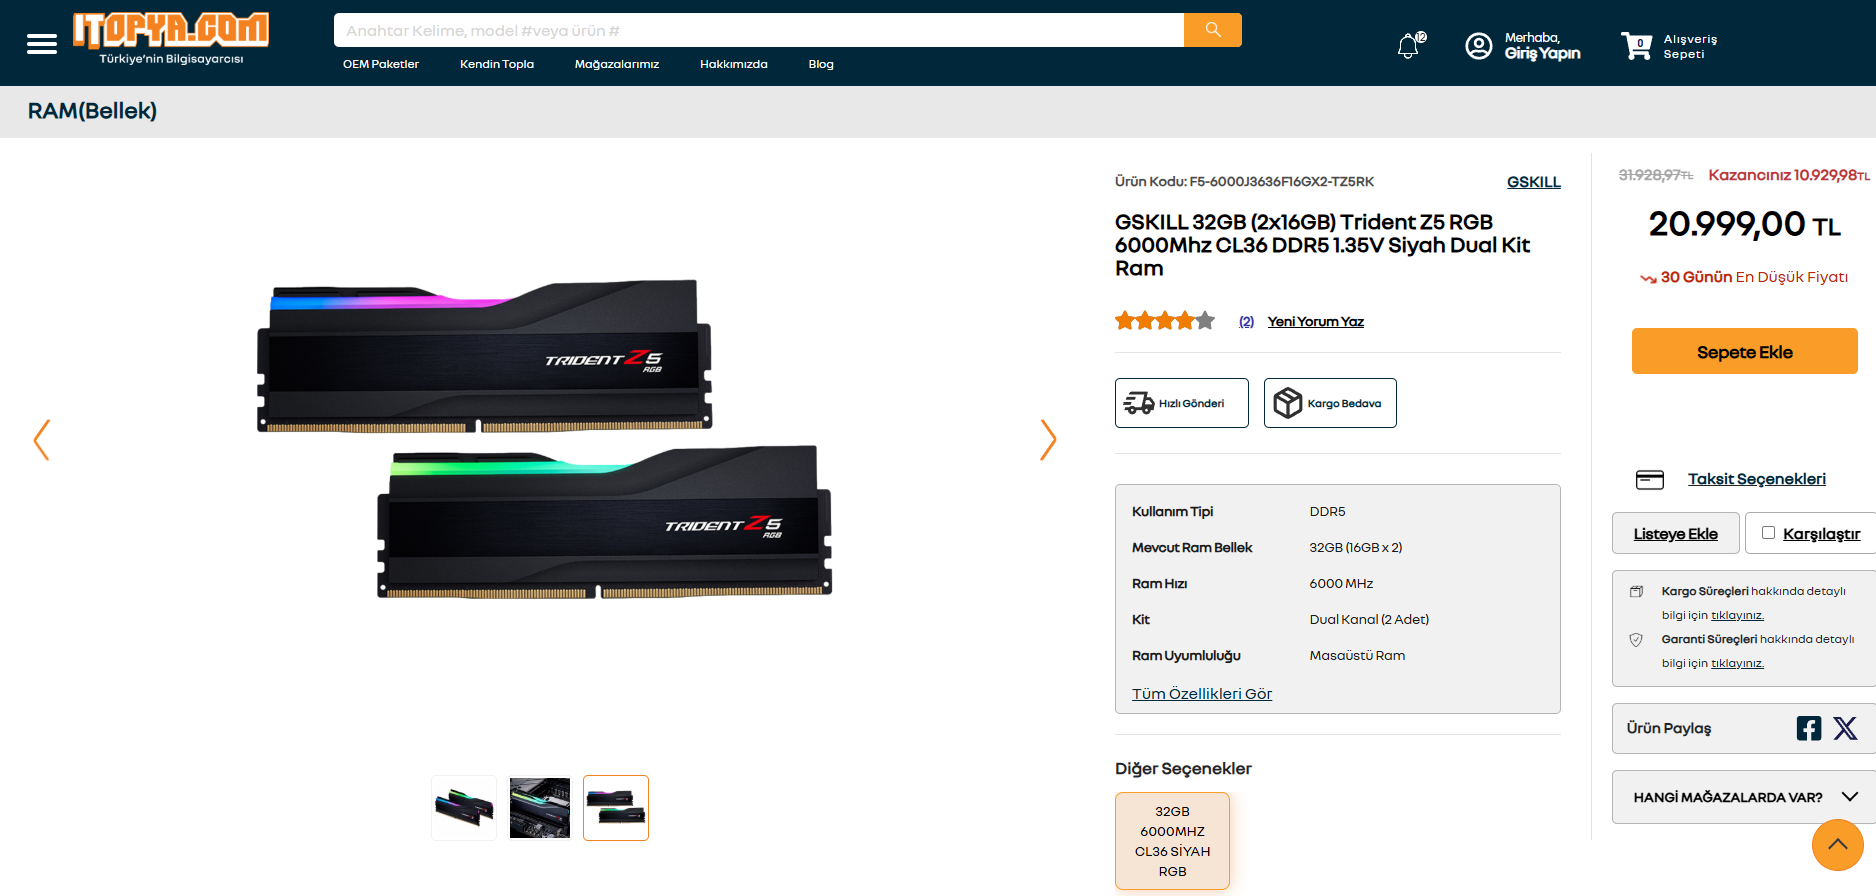Click the Alışveriş Sepeti label
The image size is (1876, 896).
point(1690,47)
